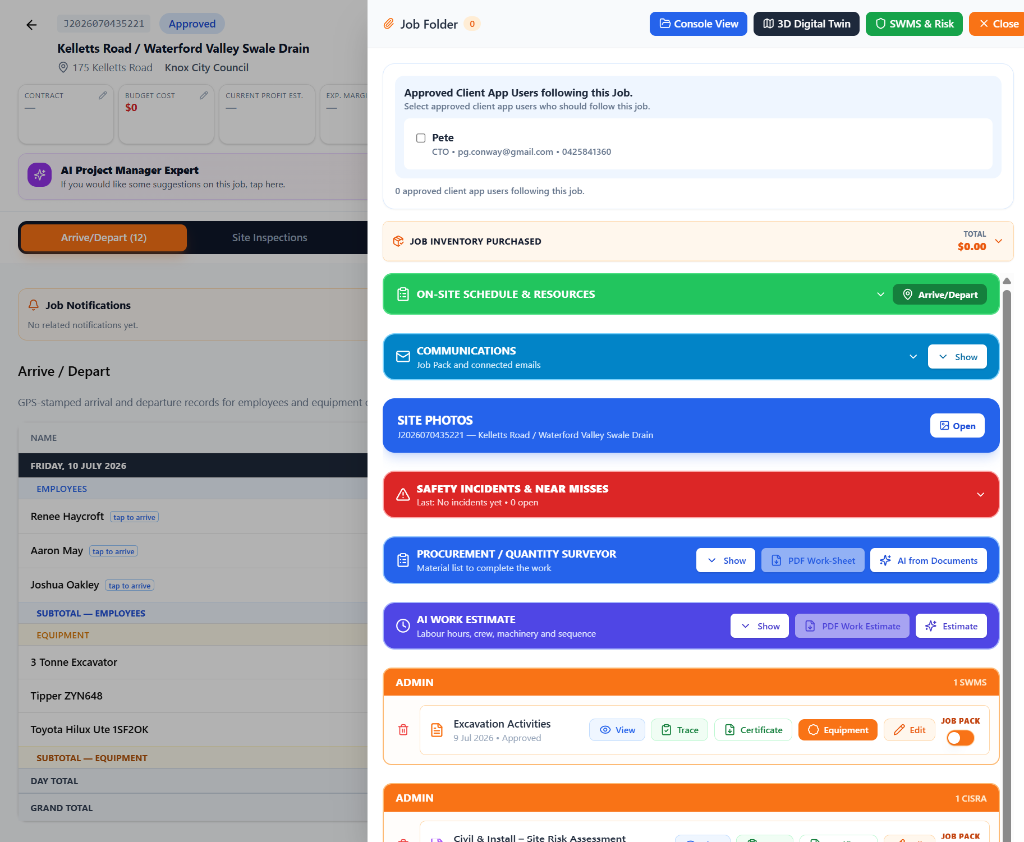This screenshot has height=842, width=1024.
Task: Click the Excavation Activities document icon
Action: point(437,730)
